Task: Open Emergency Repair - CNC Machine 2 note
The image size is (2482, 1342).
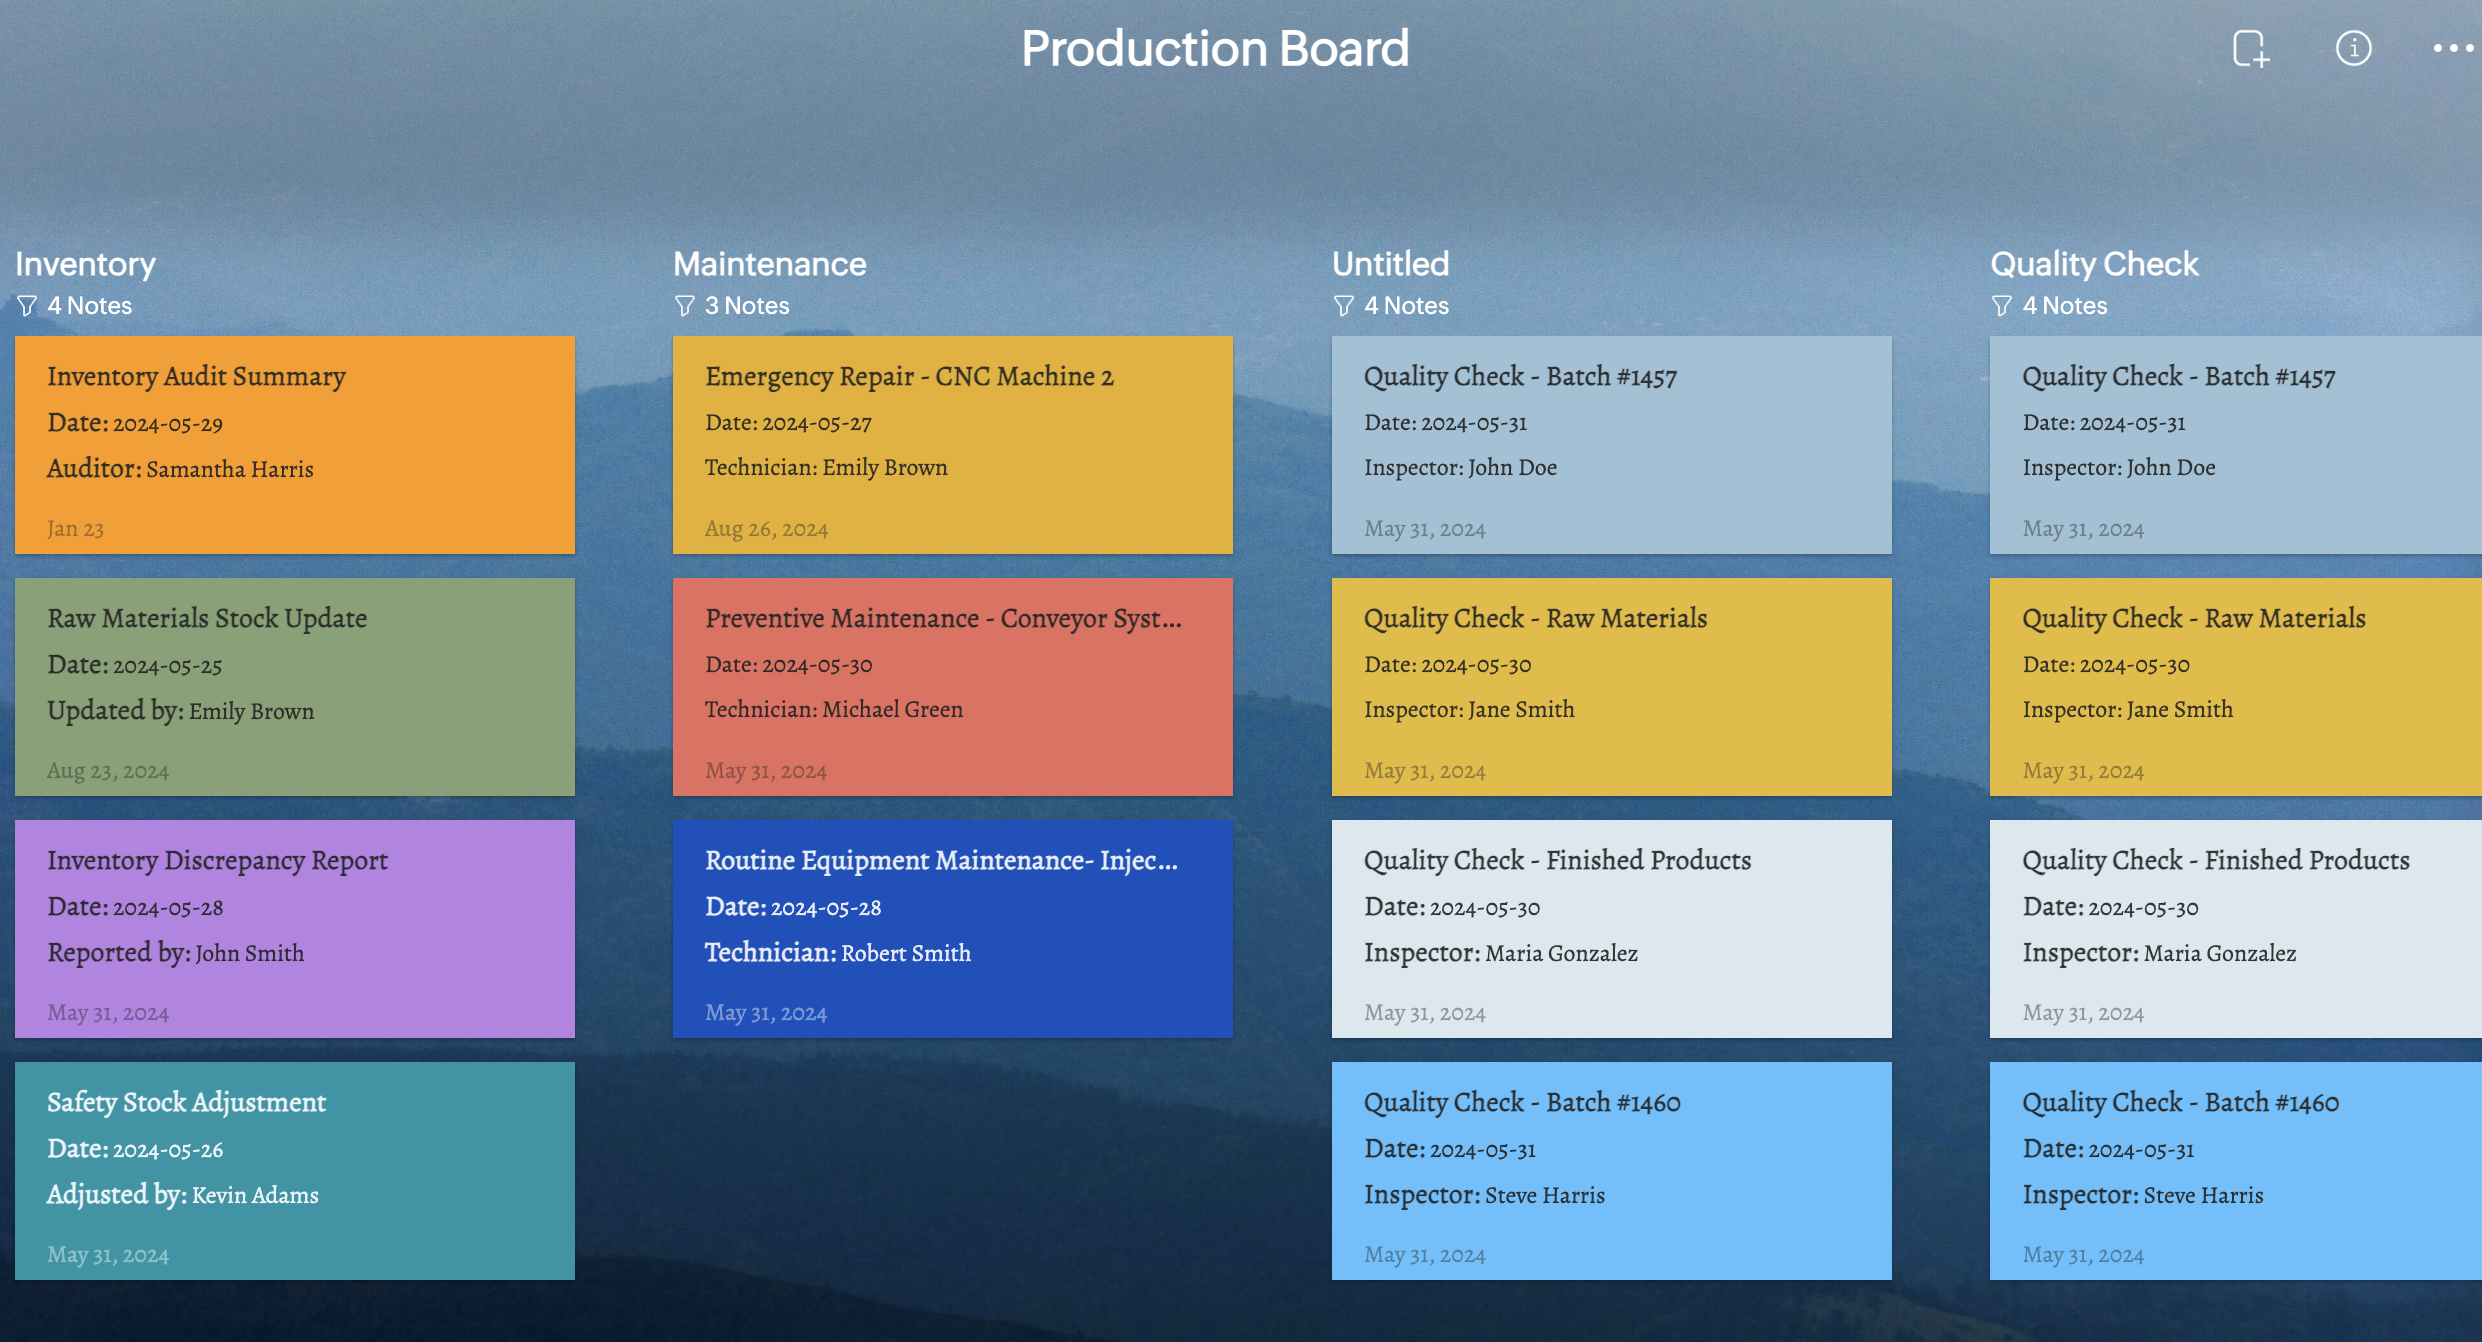Action: [x=952, y=445]
